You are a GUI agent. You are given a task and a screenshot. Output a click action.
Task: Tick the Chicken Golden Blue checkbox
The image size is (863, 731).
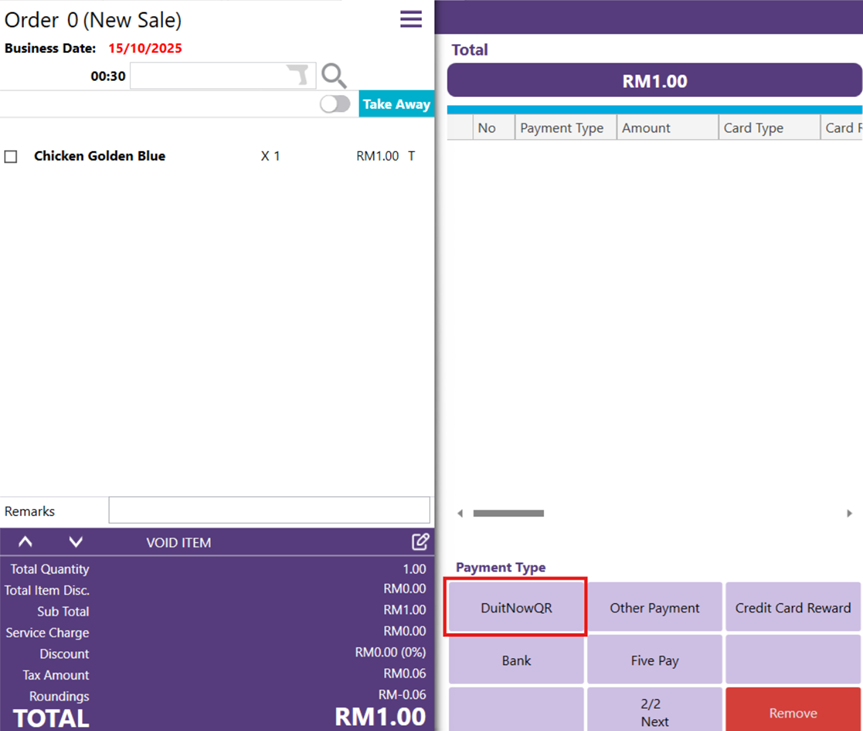click(11, 157)
